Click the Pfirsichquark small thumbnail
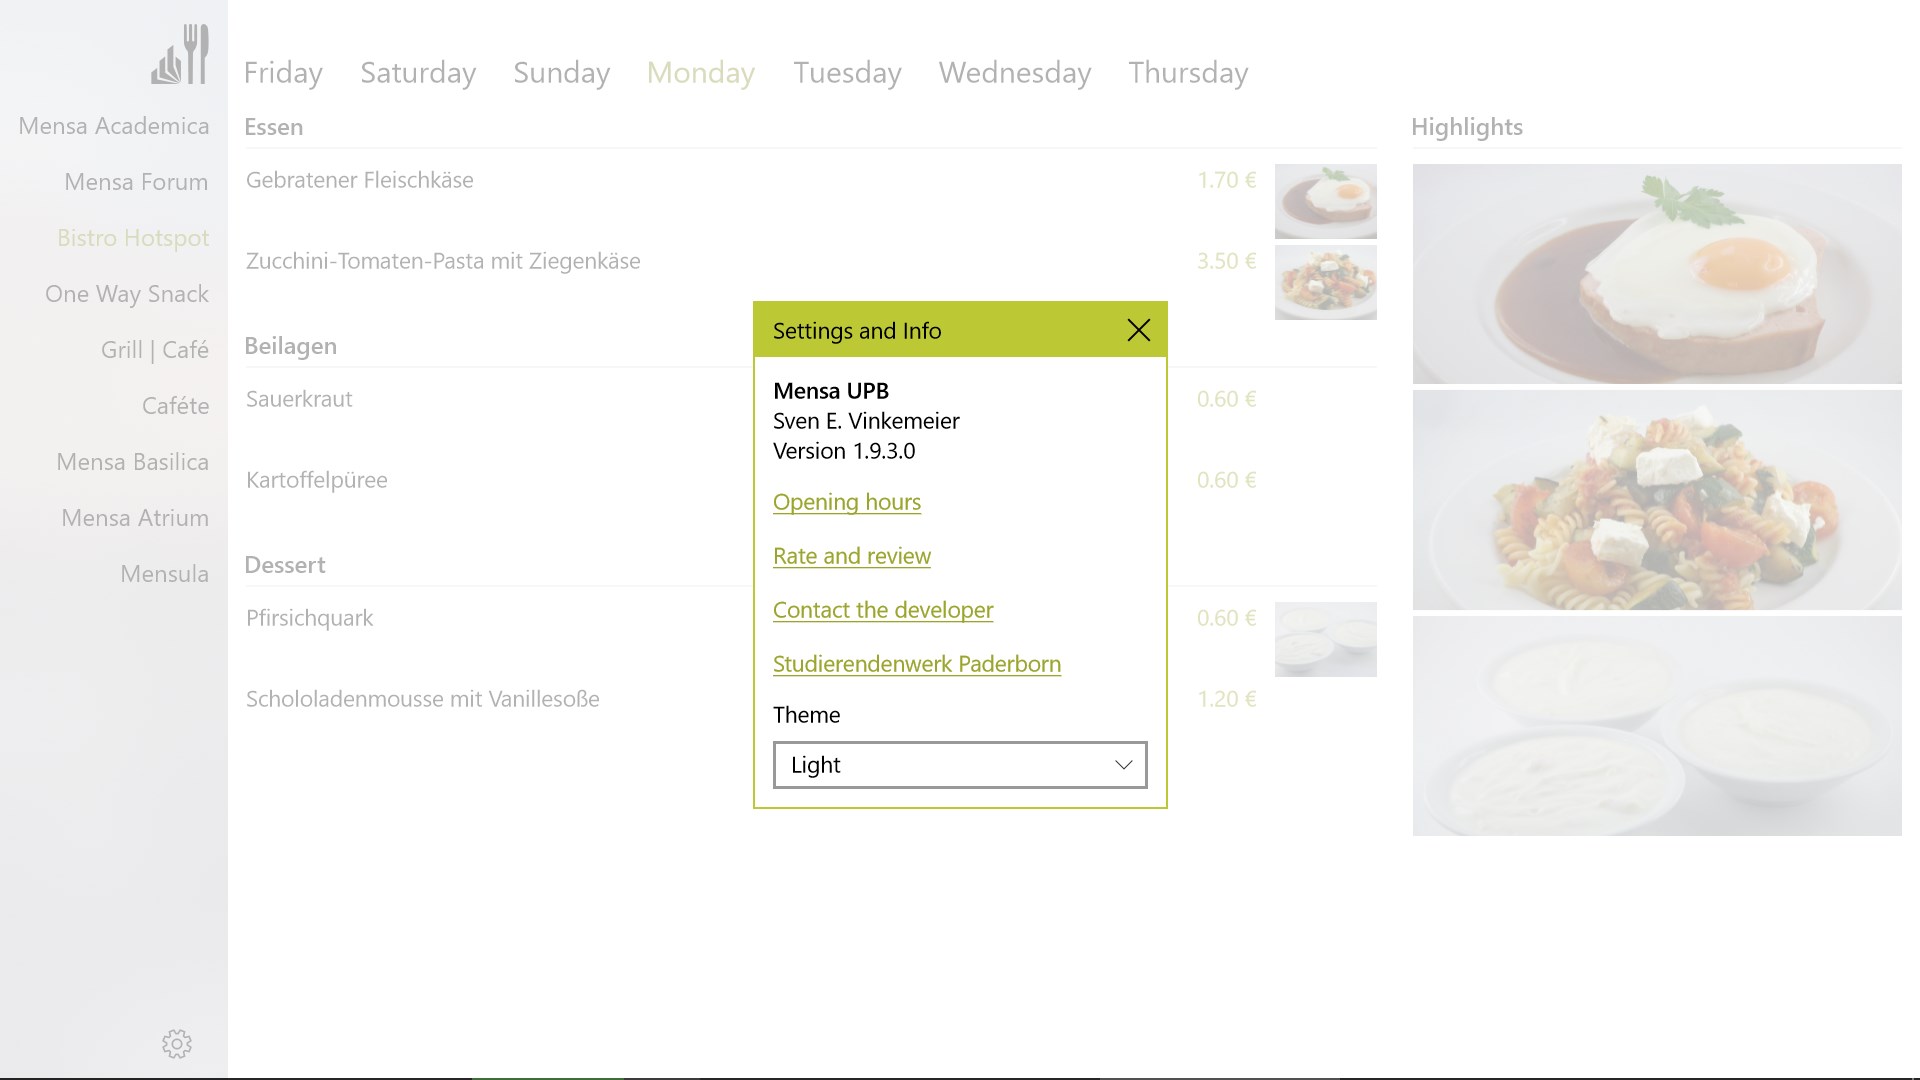This screenshot has height=1080, width=1920. (1325, 639)
